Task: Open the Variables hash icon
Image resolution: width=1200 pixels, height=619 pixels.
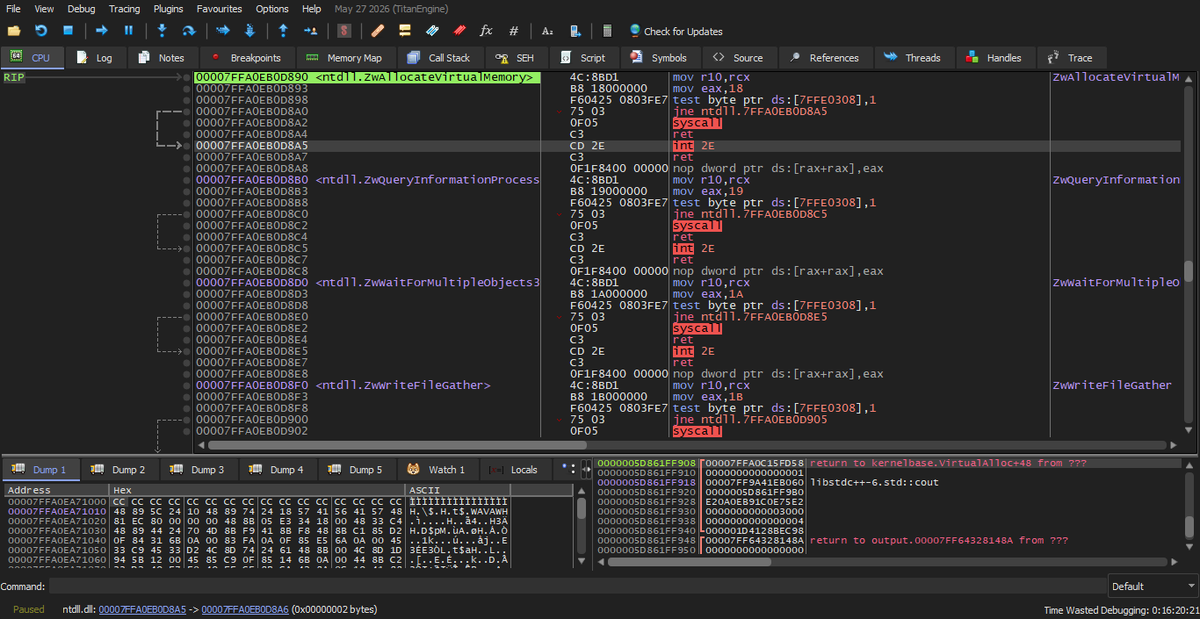Action: point(513,31)
